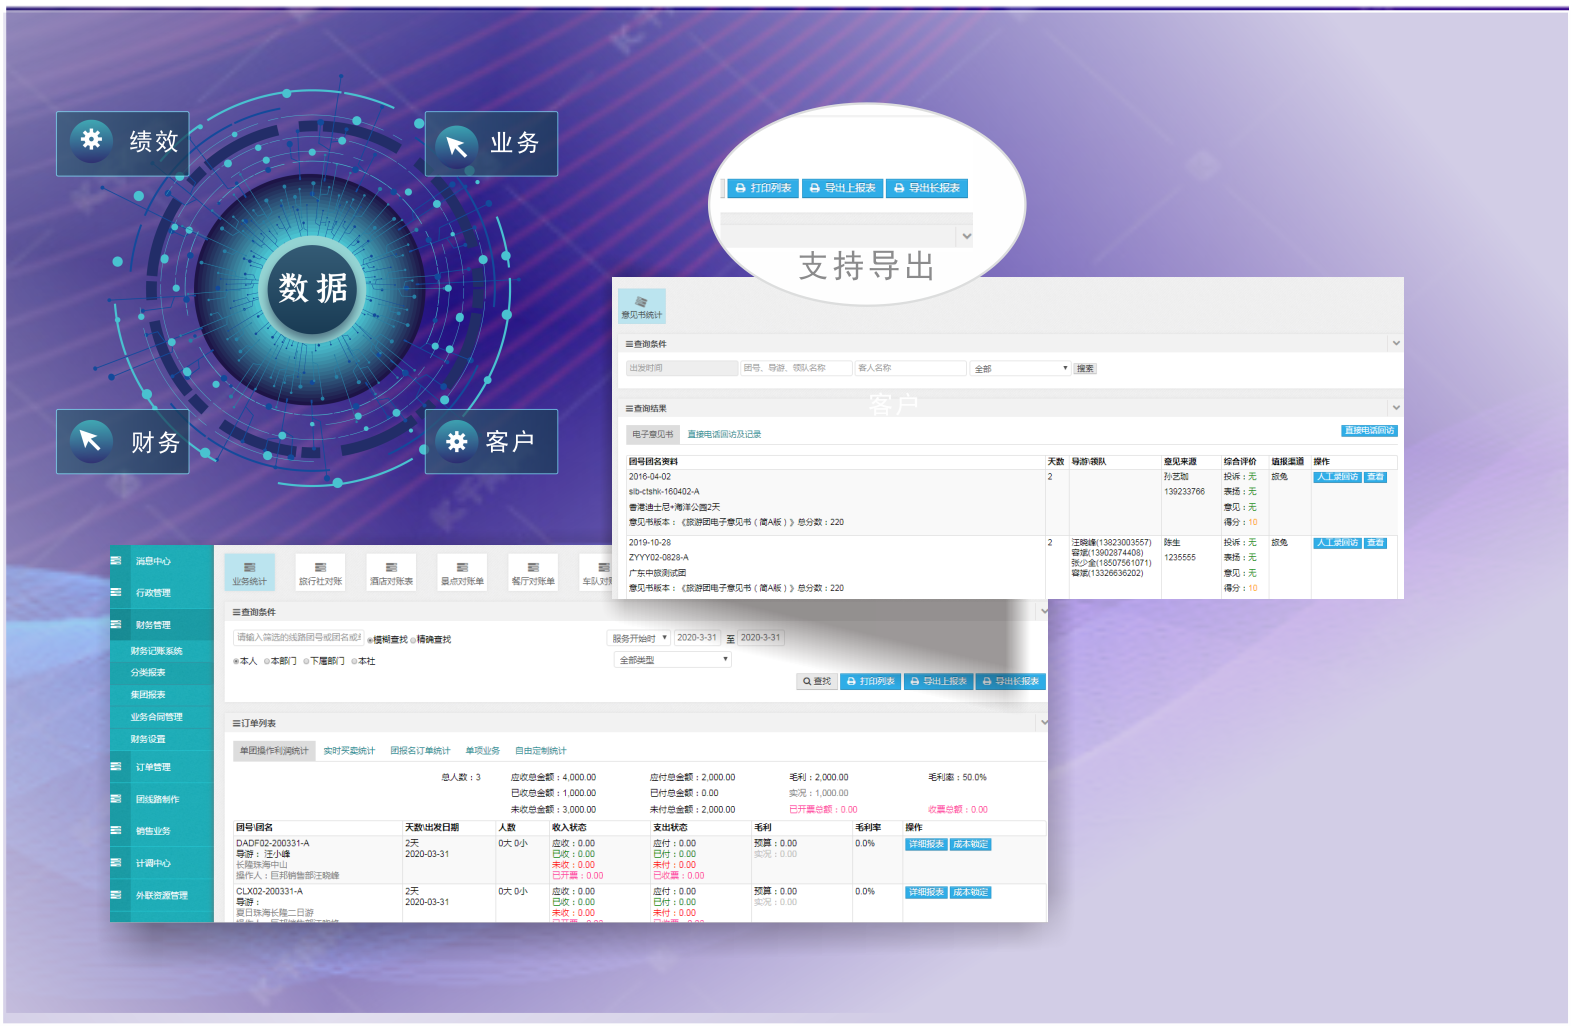Click the 搜索 button in customer window
Image resolution: width=1571 pixels, height=1026 pixels.
[1085, 368]
